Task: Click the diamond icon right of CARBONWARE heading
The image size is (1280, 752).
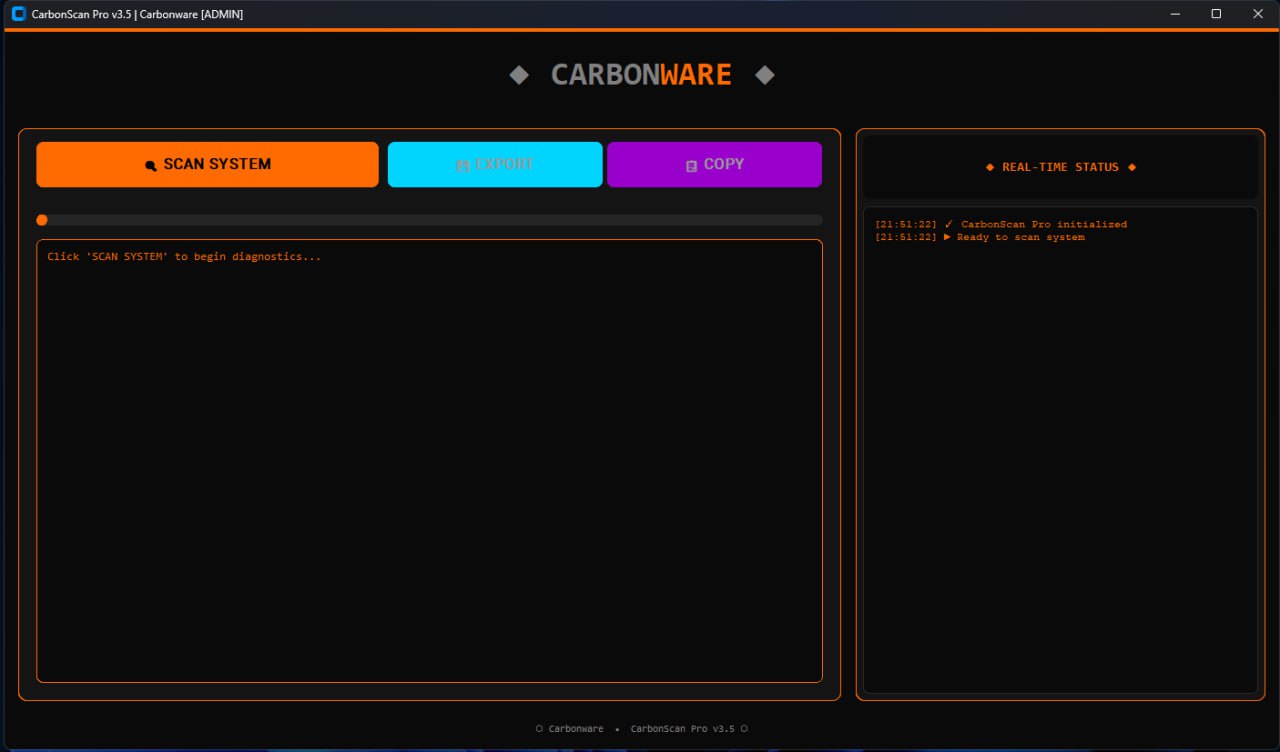Action: [x=765, y=74]
